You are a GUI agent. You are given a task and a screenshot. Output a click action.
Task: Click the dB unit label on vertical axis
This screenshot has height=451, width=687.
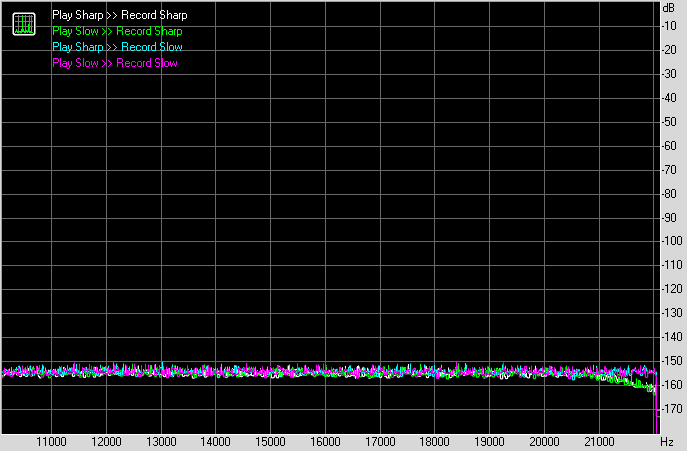coord(669,8)
